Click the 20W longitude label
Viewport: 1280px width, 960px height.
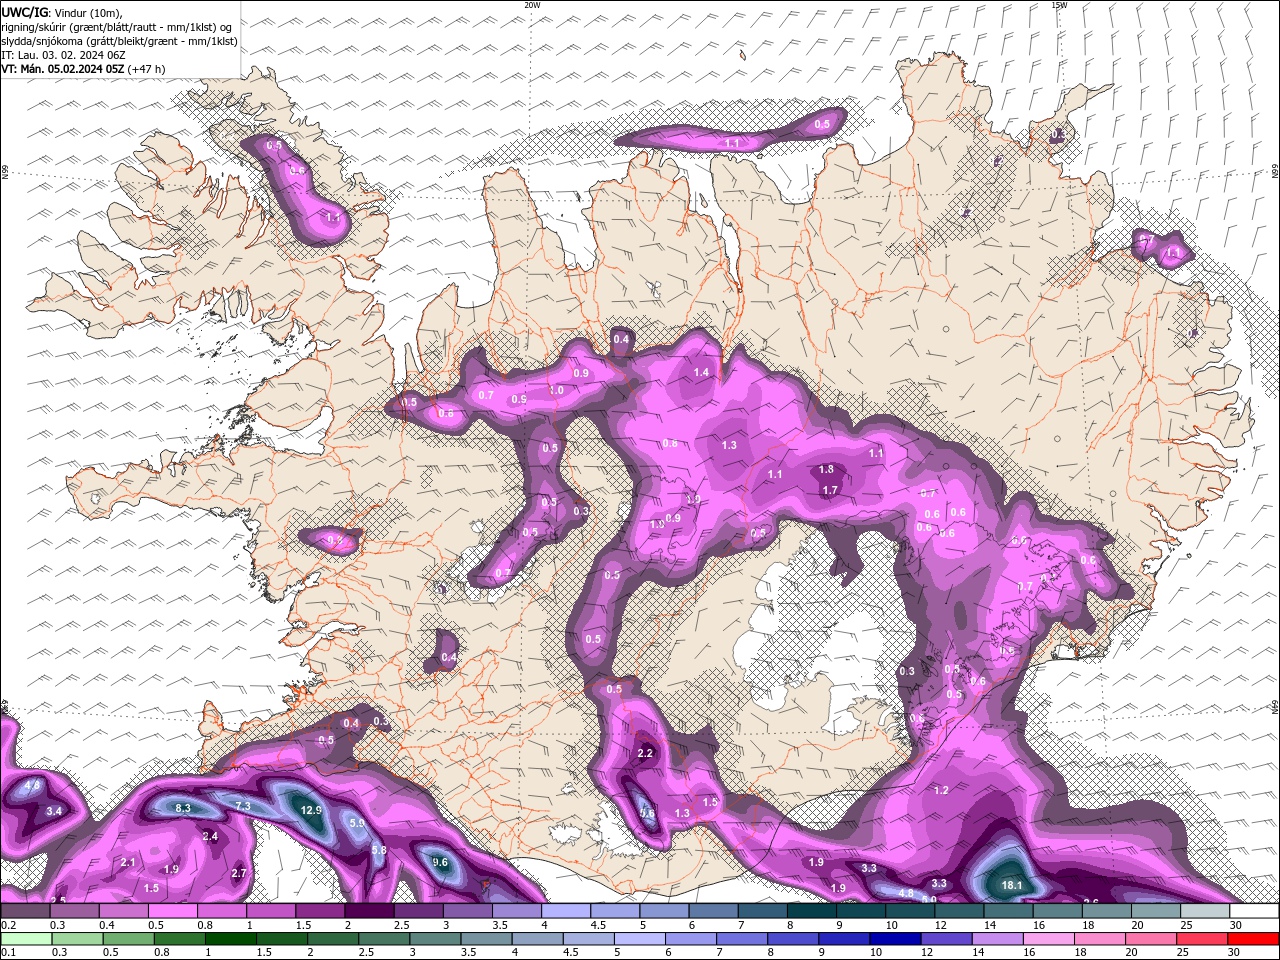532,5
